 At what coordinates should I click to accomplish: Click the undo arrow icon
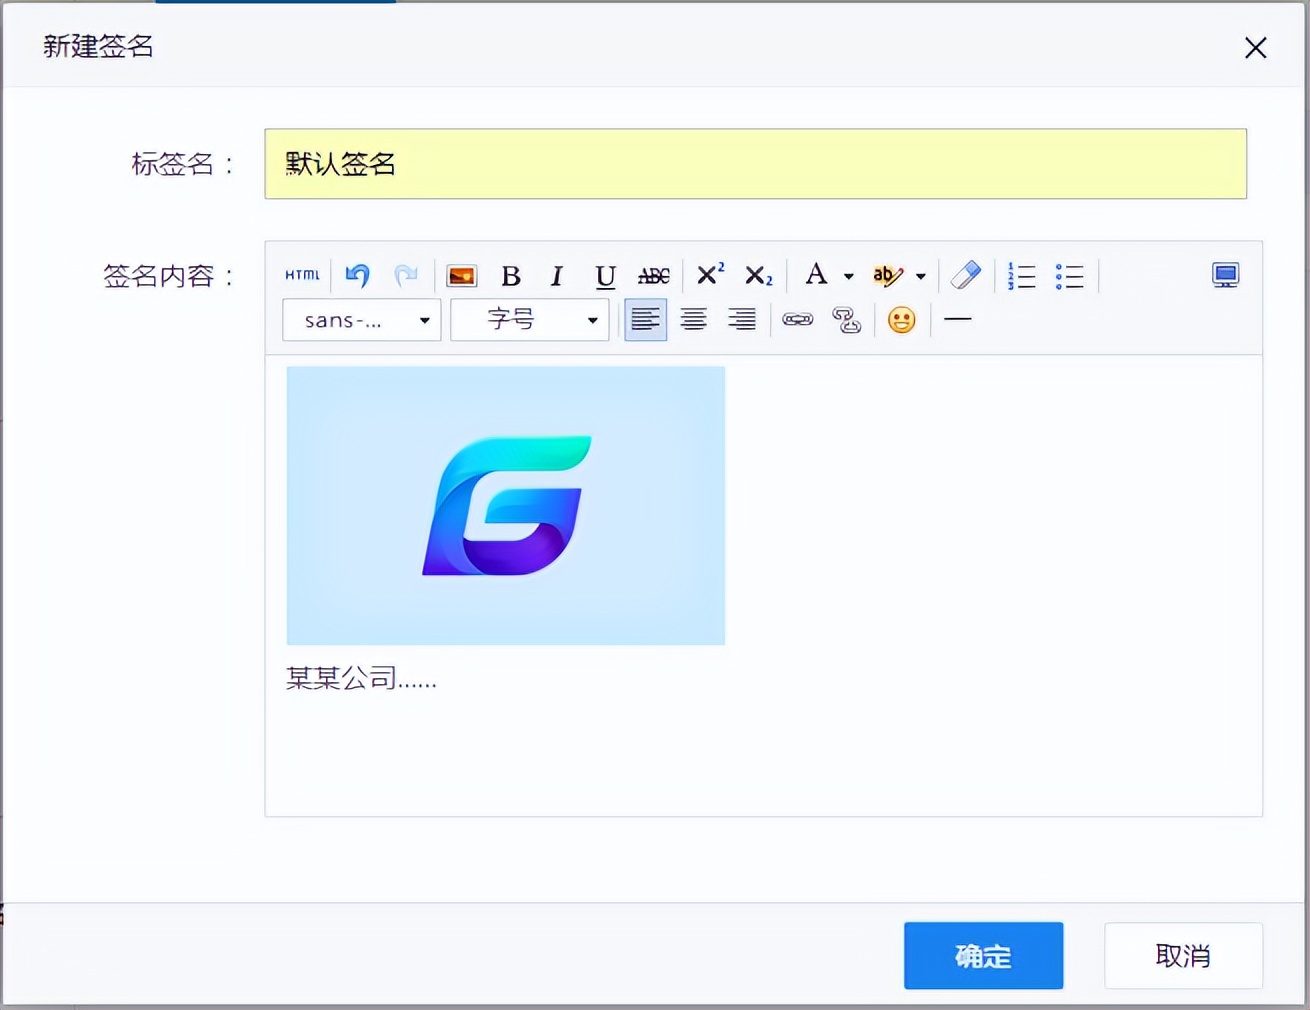coord(357,275)
